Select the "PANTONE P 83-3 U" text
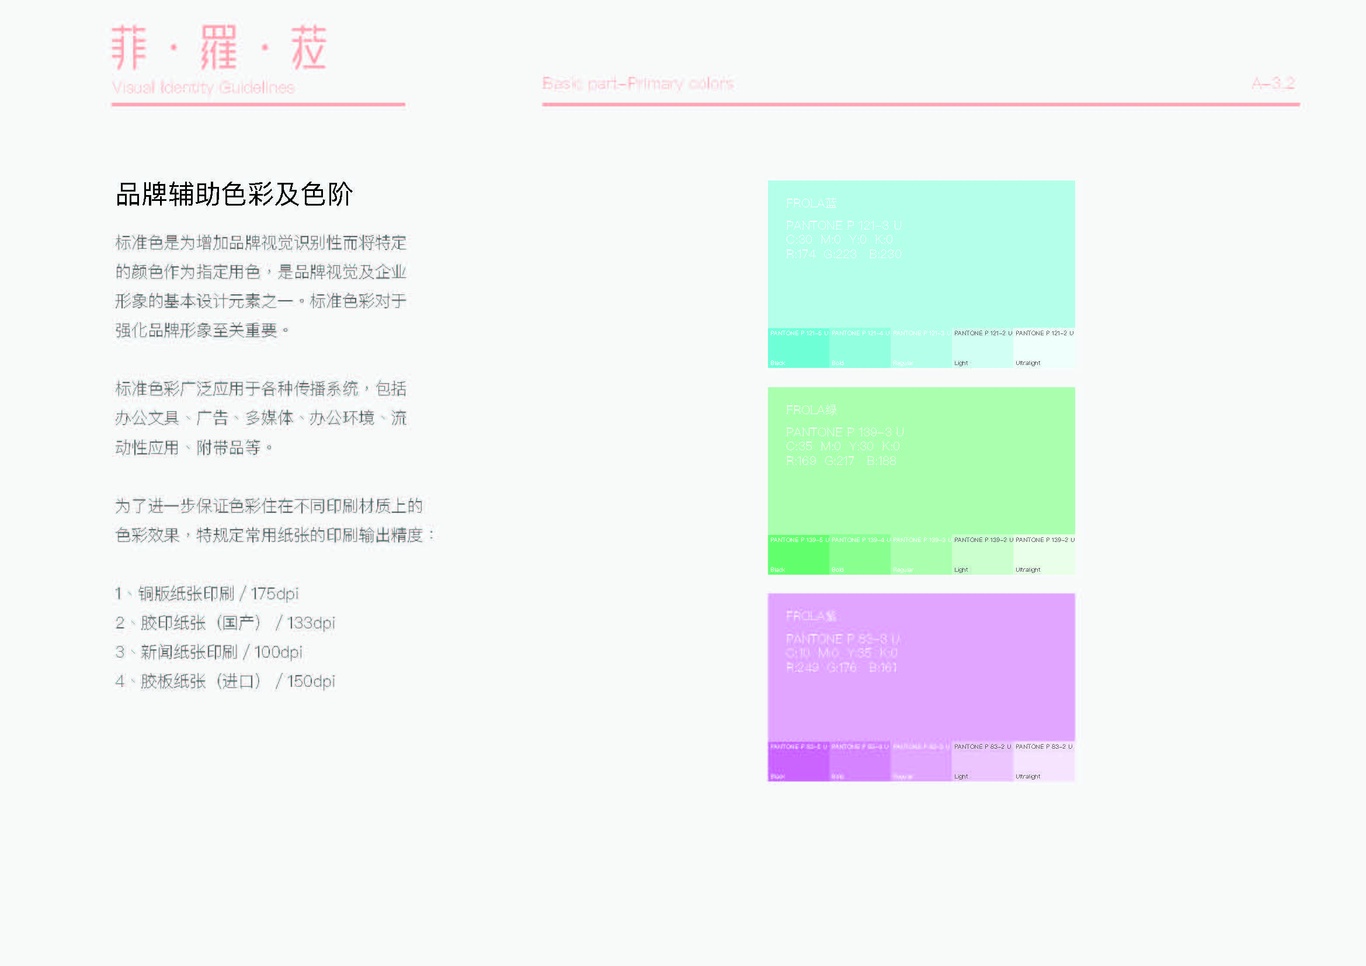1366x966 pixels. coord(843,638)
